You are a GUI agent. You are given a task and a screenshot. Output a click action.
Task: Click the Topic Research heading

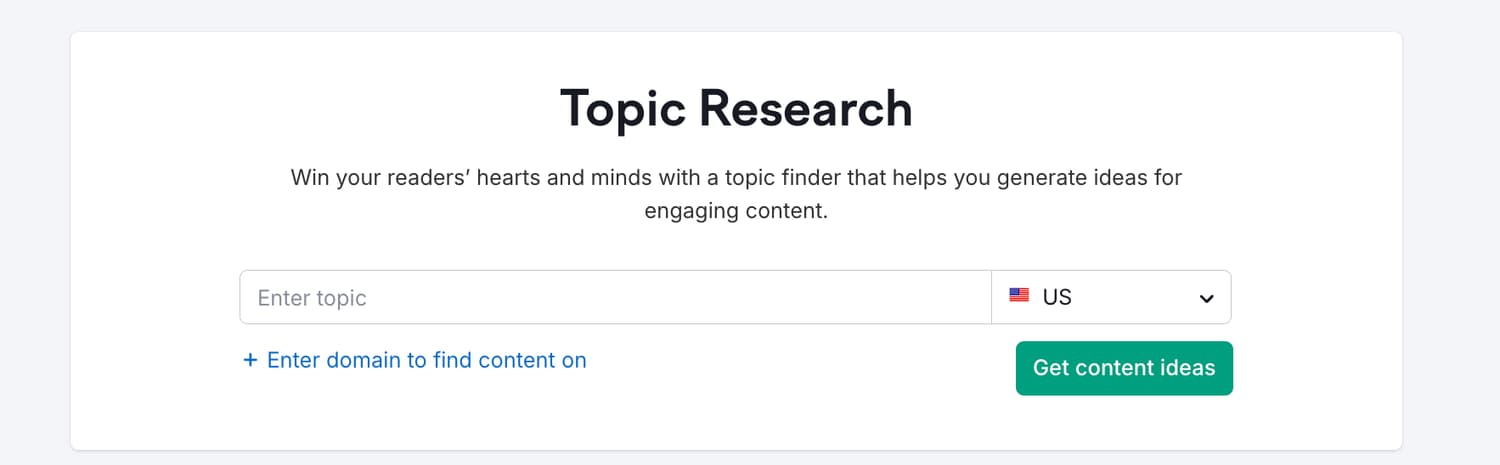pyautogui.click(x=736, y=108)
